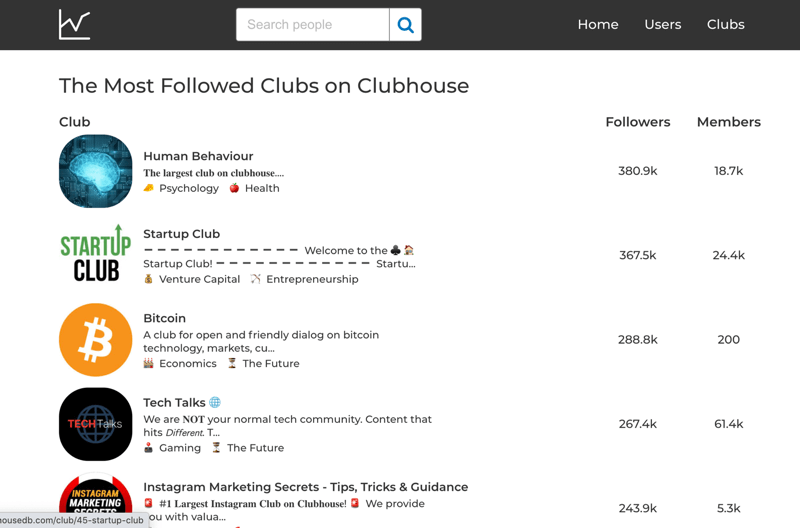
Task: Click the emoji icon beside Entrepreneurship
Action: click(256, 279)
